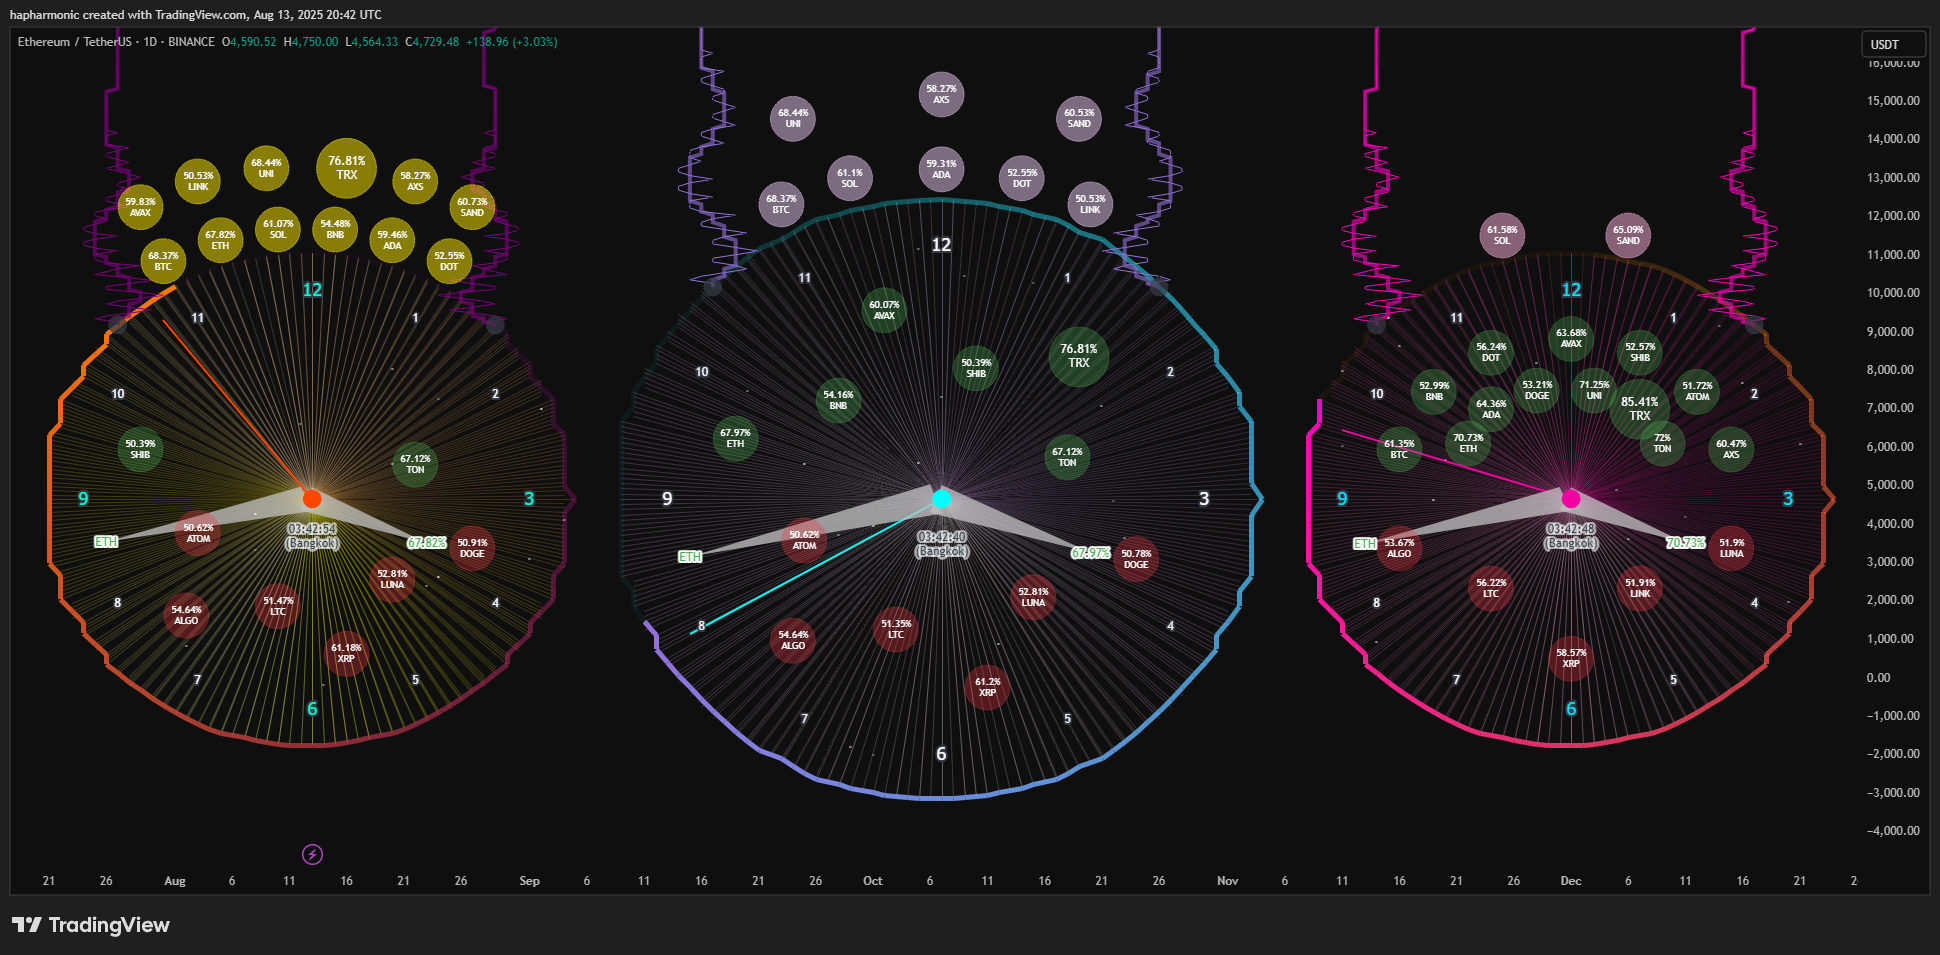Click the 51.35% LTC red bubble
The image size is (1940, 955).
895,629
